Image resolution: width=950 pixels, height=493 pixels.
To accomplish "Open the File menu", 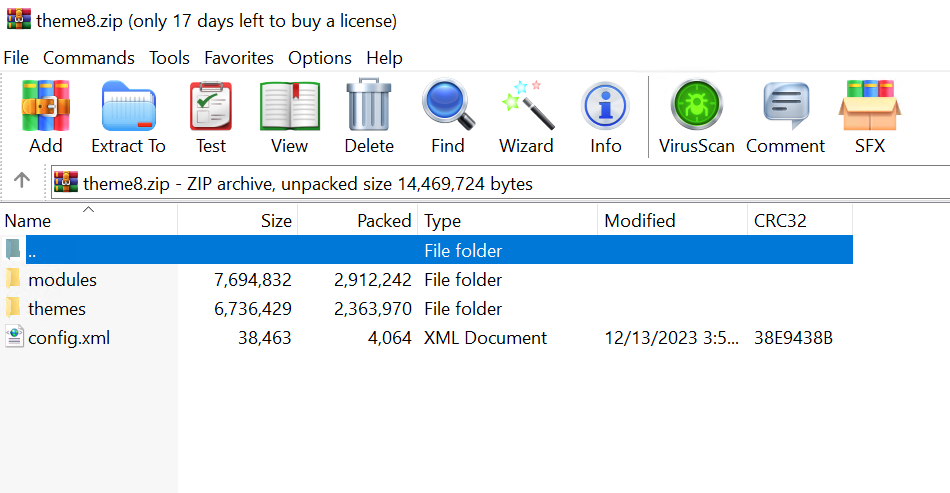I will pos(16,58).
